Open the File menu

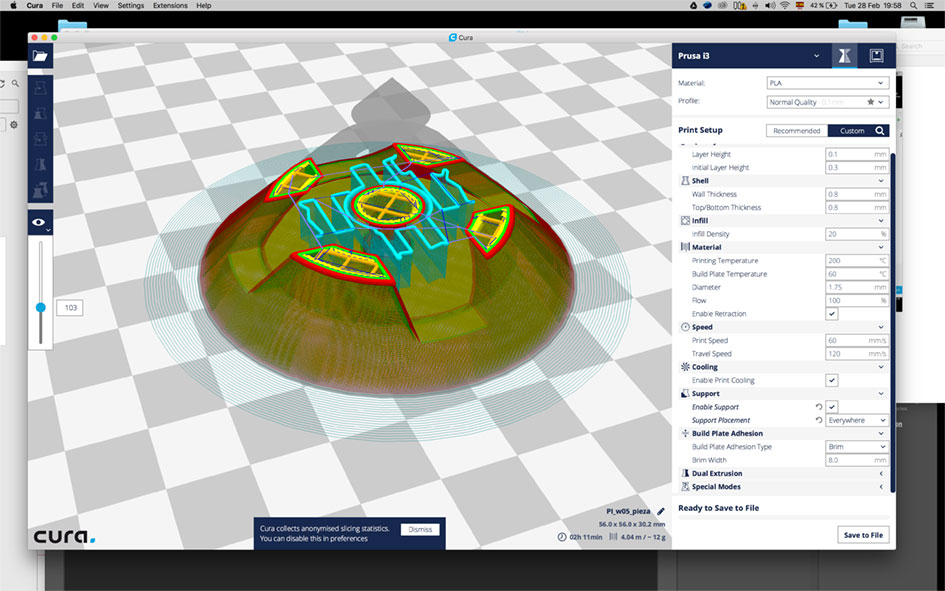(x=57, y=5)
